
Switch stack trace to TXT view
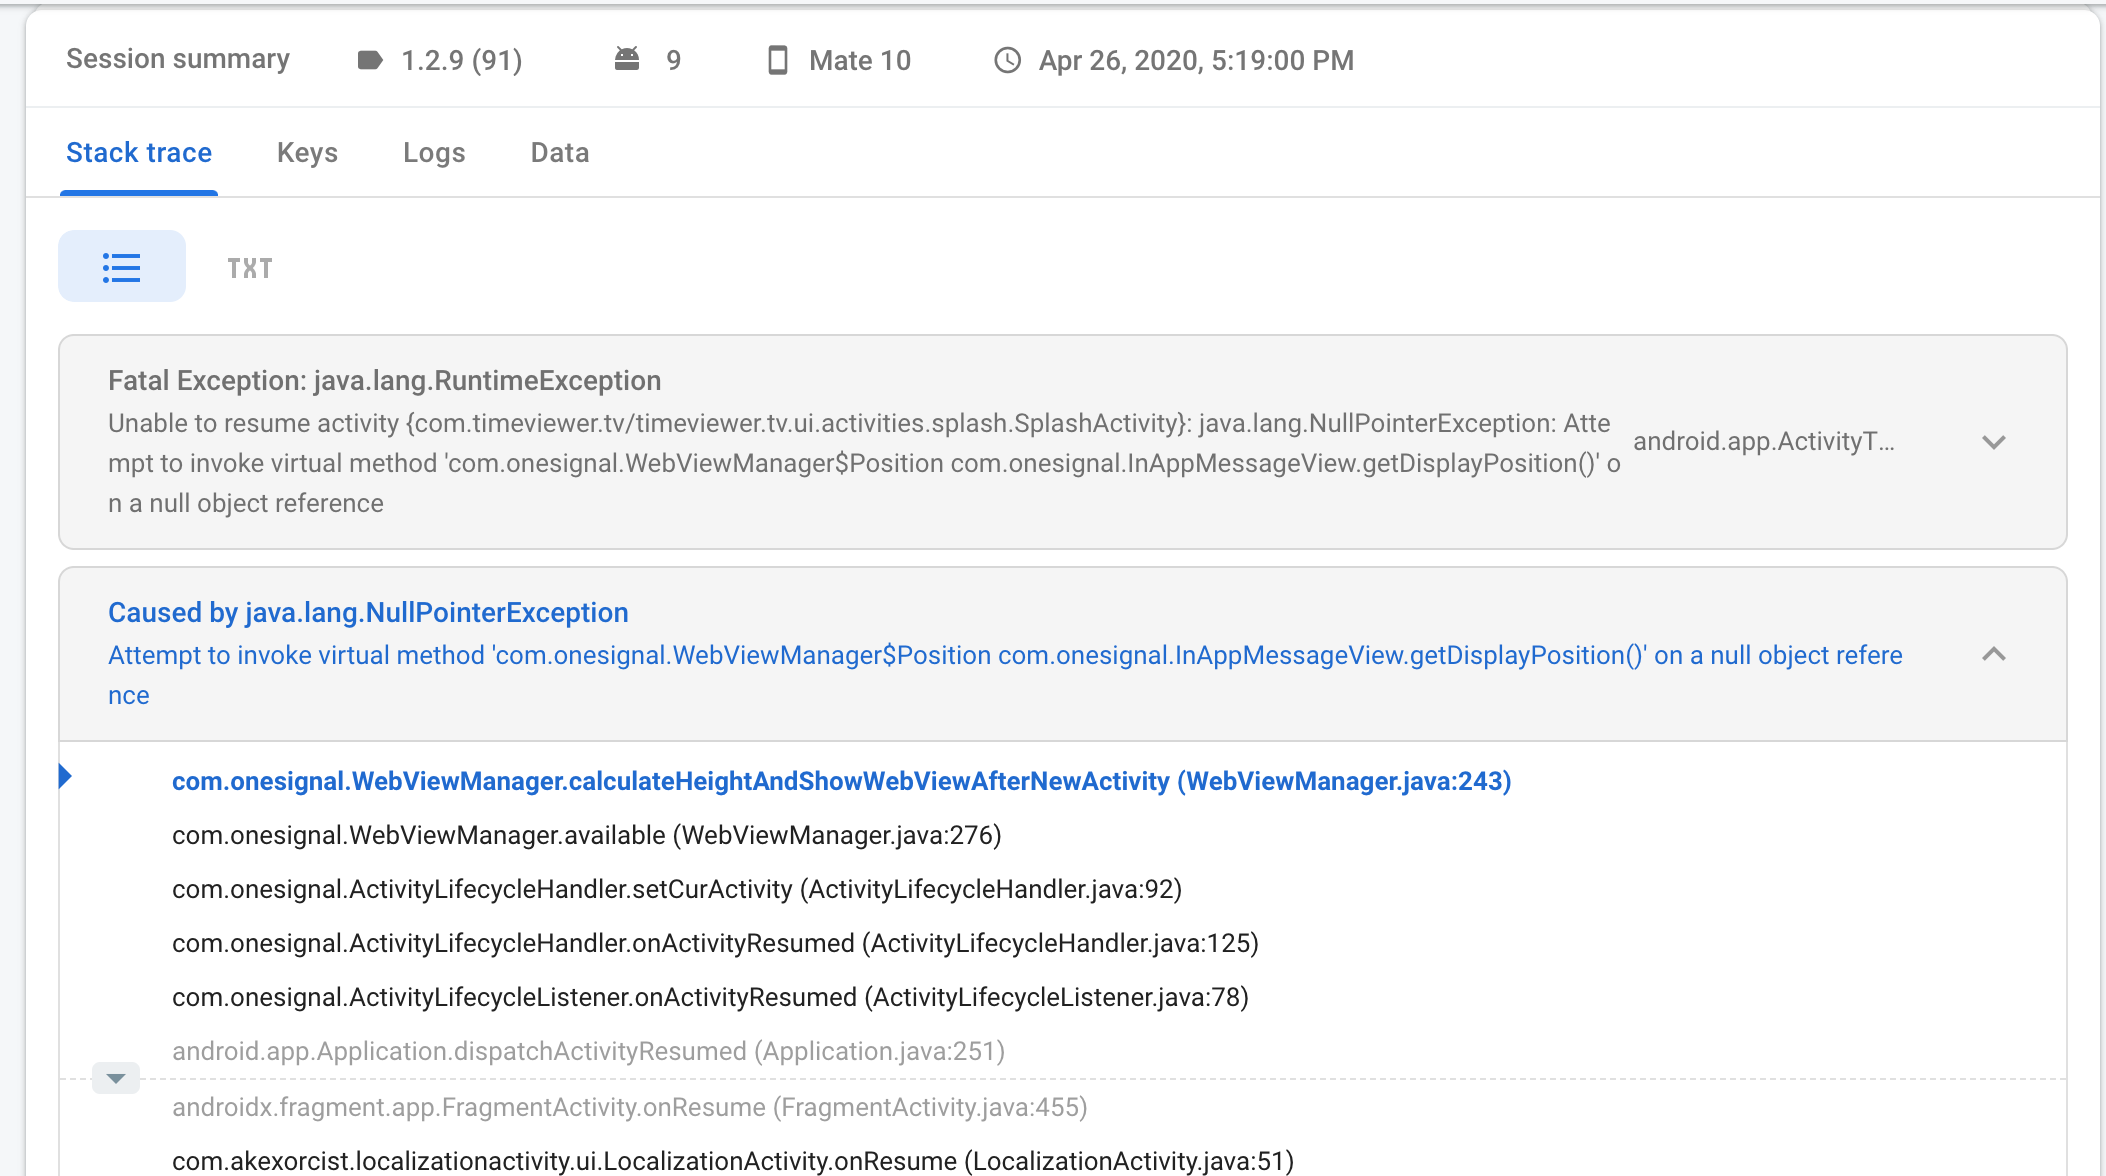250,268
